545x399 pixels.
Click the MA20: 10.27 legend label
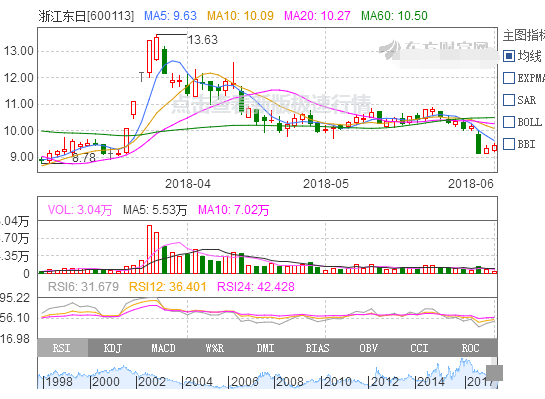tap(317, 16)
